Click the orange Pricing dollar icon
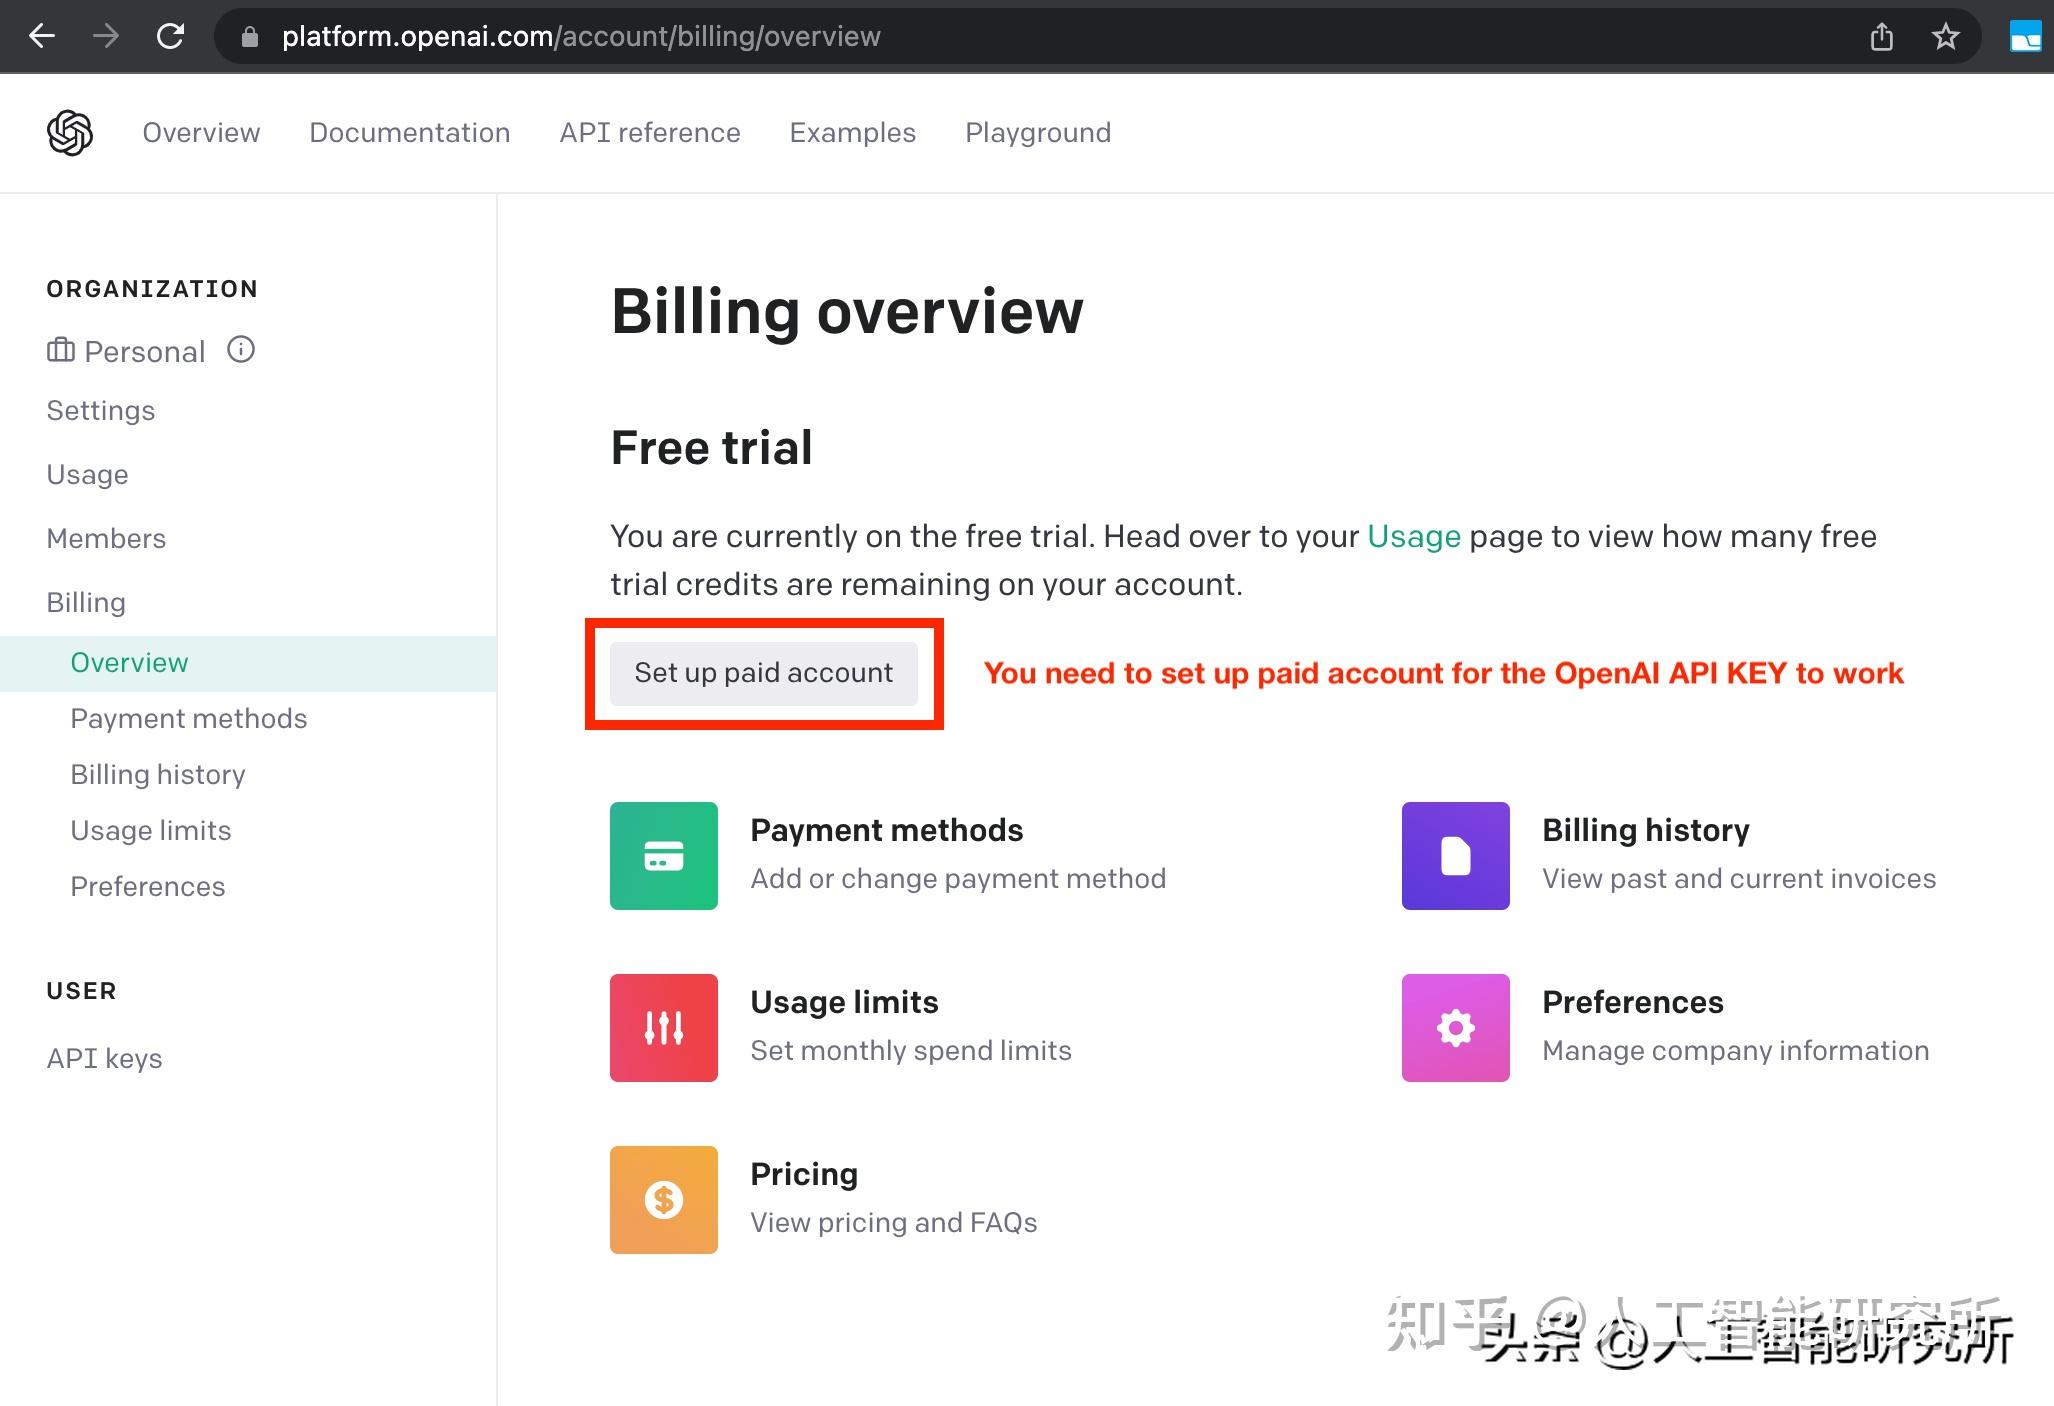The height and width of the screenshot is (1406, 2054). click(663, 1200)
